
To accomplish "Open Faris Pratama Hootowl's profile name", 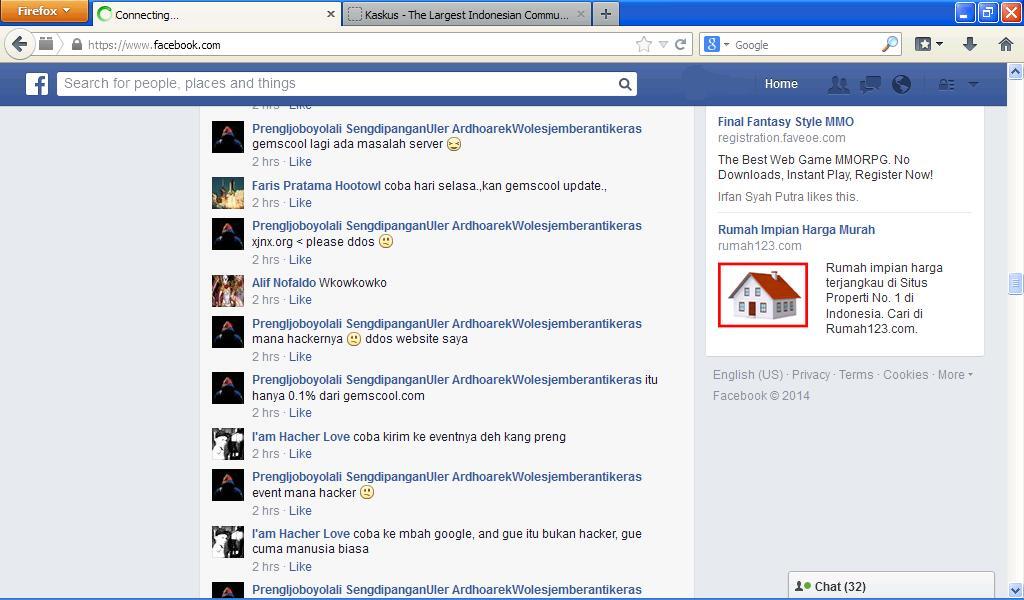I will [x=316, y=186].
